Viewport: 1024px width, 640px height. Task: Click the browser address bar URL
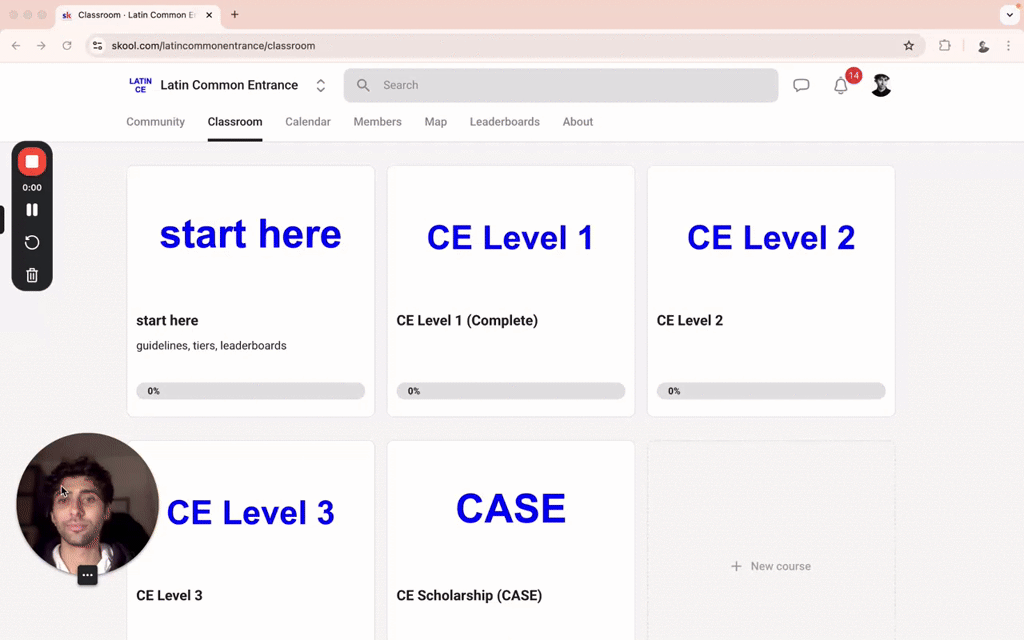(213, 46)
